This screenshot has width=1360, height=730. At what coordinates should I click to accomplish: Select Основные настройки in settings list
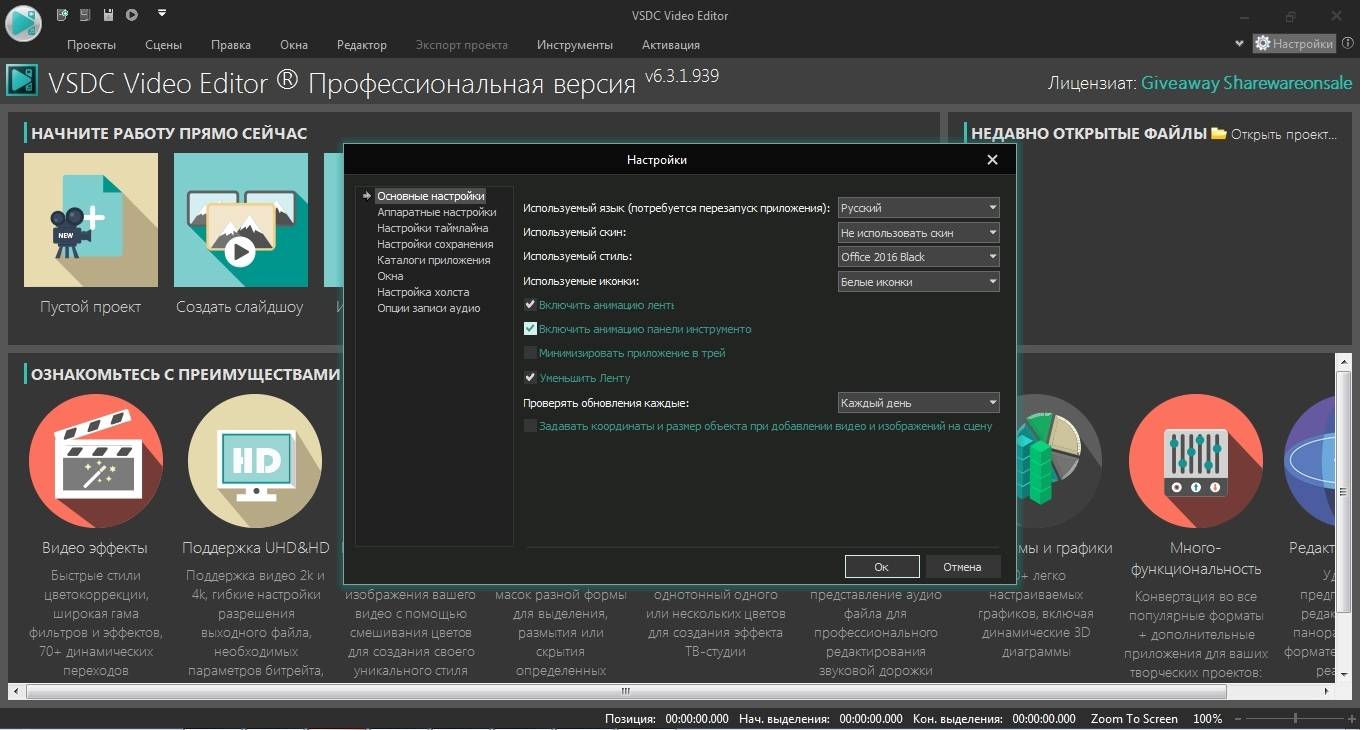tap(431, 196)
